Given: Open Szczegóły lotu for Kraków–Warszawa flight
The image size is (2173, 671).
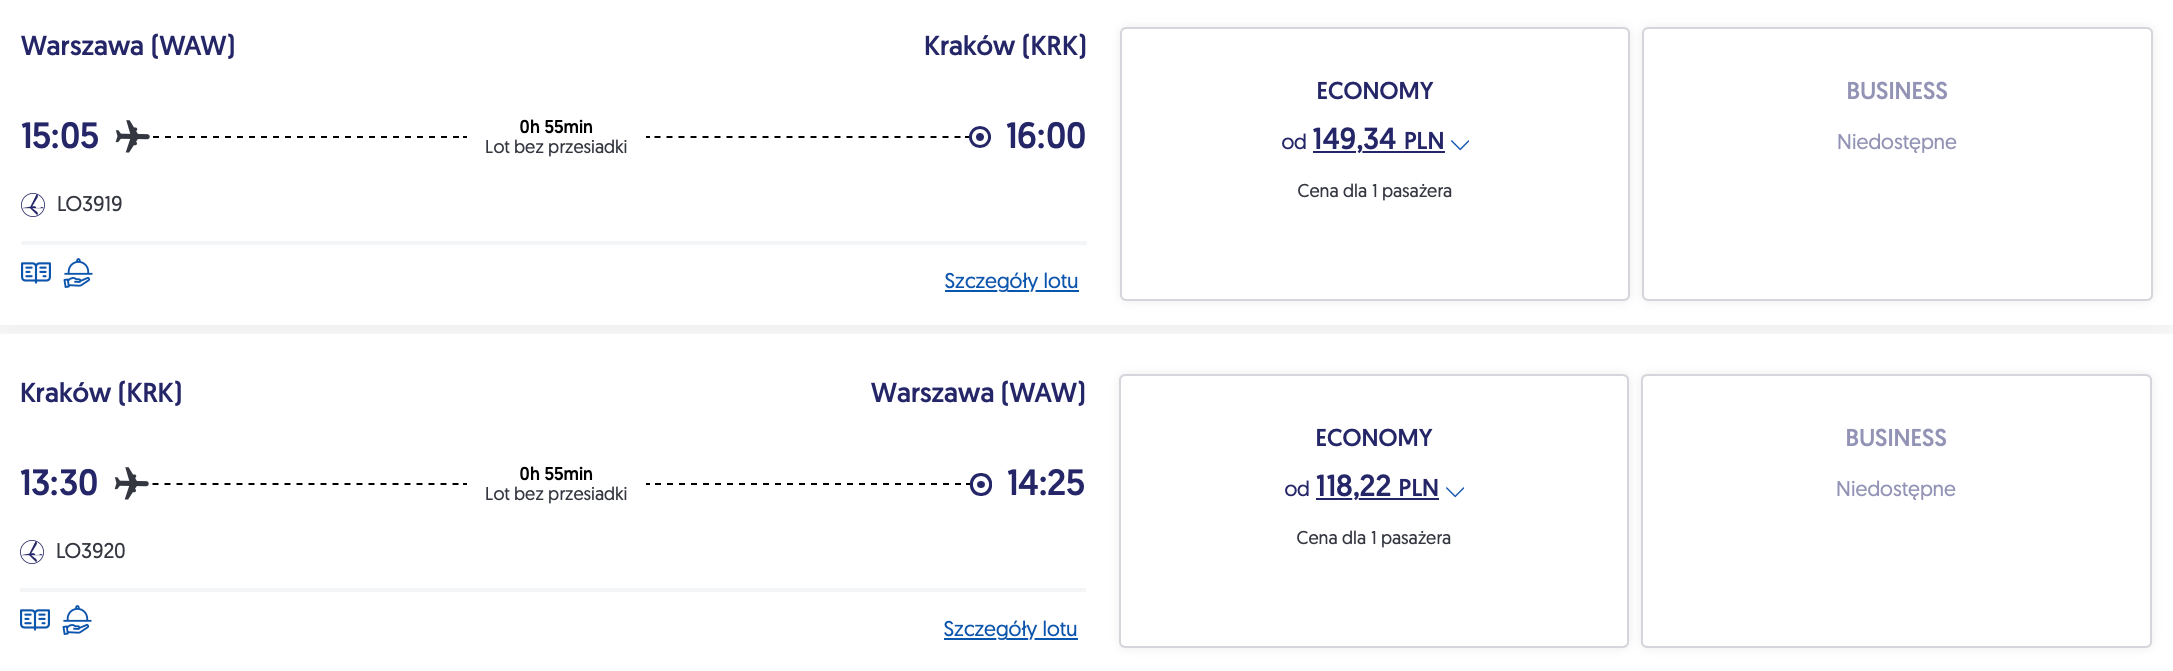Looking at the screenshot, I should tap(1010, 629).
